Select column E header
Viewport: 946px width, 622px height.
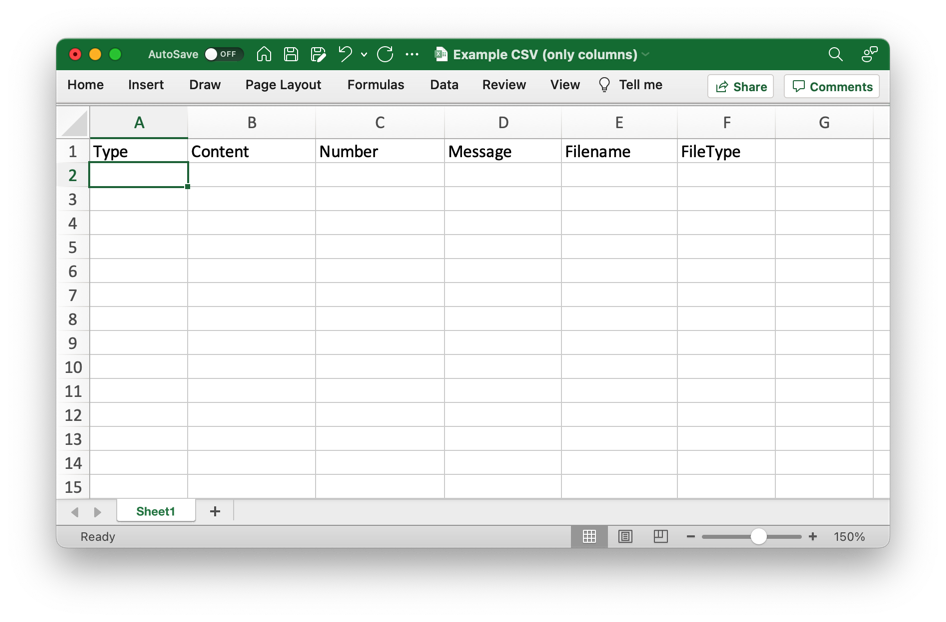point(619,123)
